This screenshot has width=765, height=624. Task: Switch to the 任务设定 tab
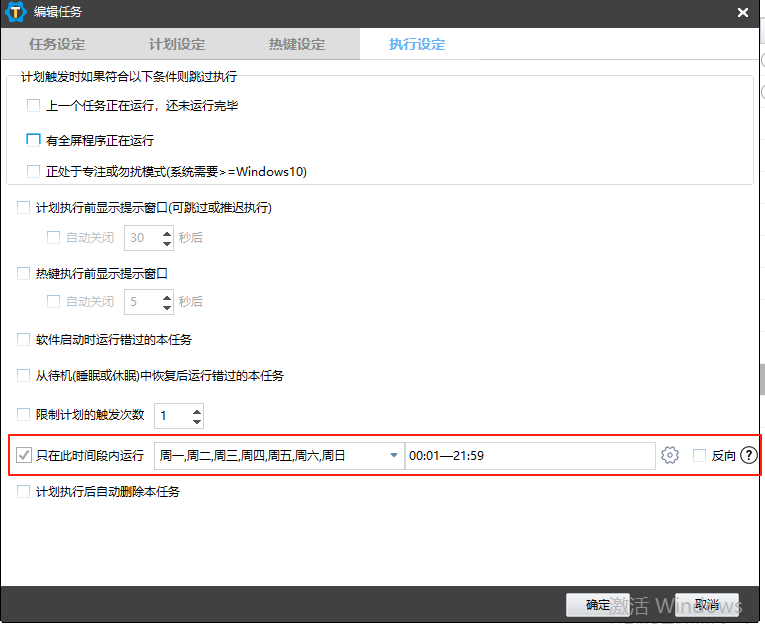click(x=57, y=45)
